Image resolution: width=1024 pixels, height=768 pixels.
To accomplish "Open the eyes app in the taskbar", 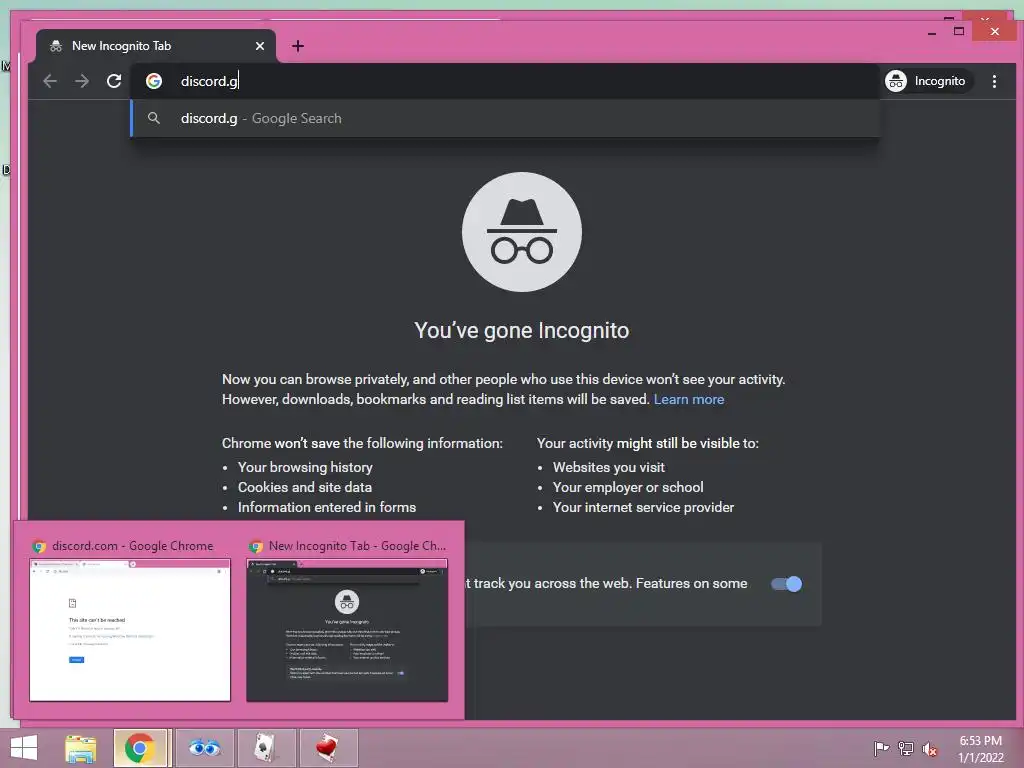I will point(204,748).
